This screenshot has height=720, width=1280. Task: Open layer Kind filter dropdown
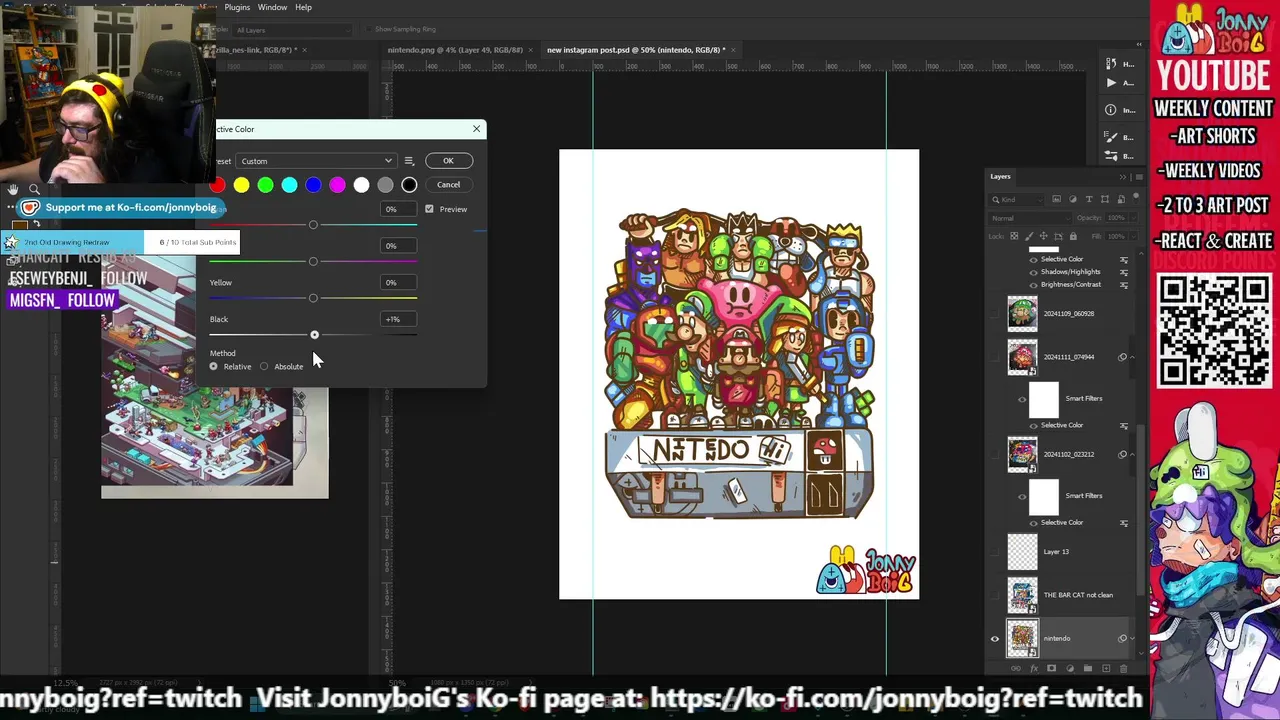click(x=1016, y=199)
